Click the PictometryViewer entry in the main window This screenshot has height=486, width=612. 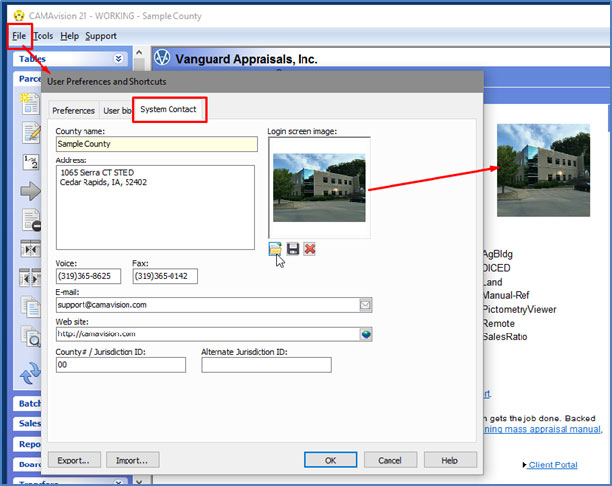tap(519, 310)
